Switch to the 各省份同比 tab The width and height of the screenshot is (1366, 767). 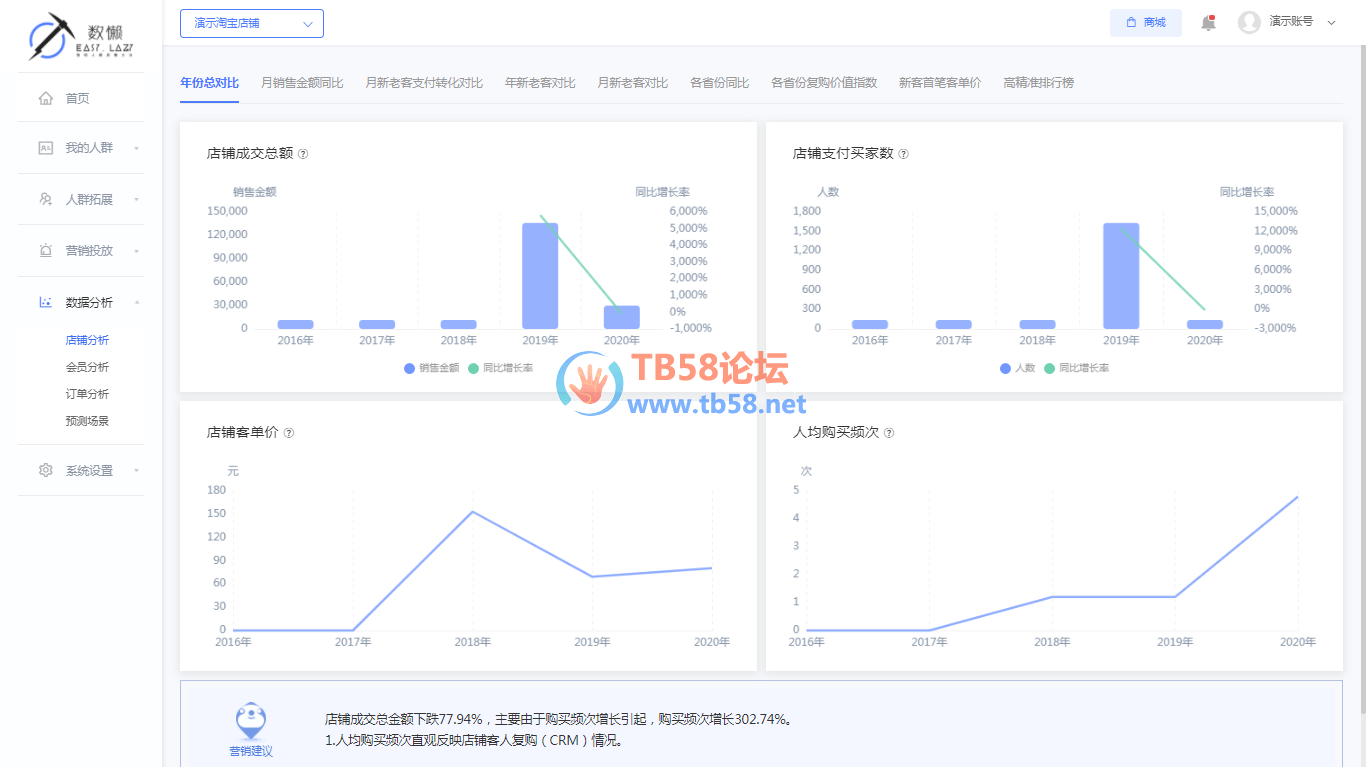719,83
